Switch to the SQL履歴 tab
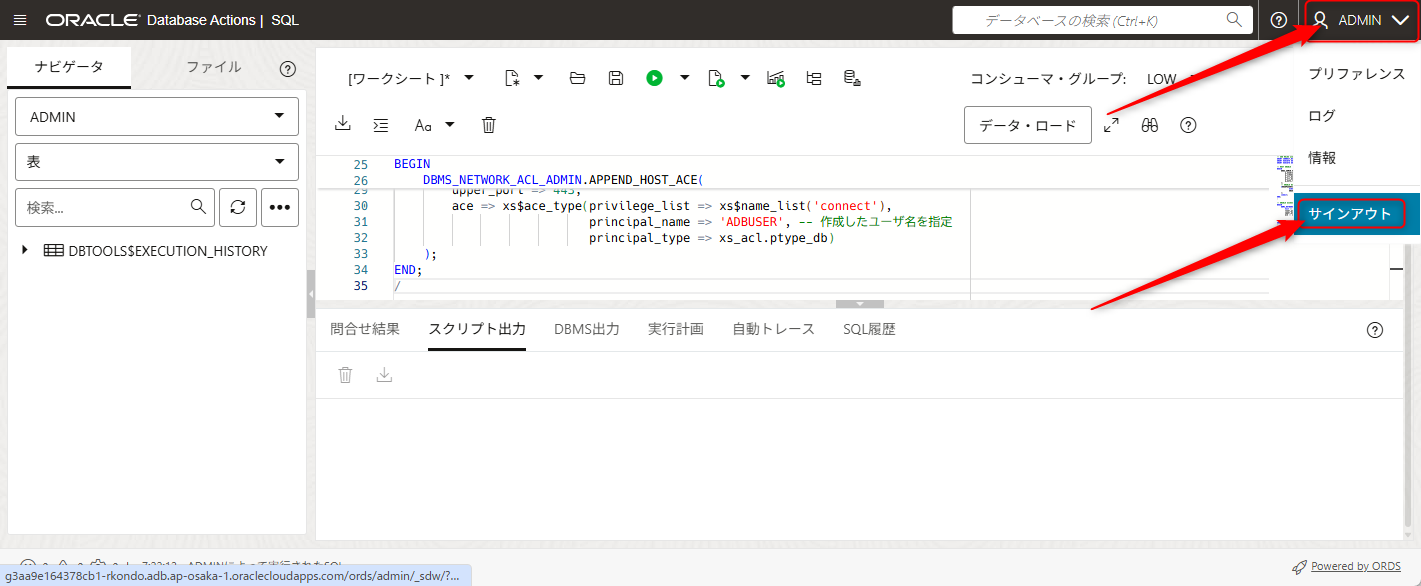1421x586 pixels. (x=869, y=329)
